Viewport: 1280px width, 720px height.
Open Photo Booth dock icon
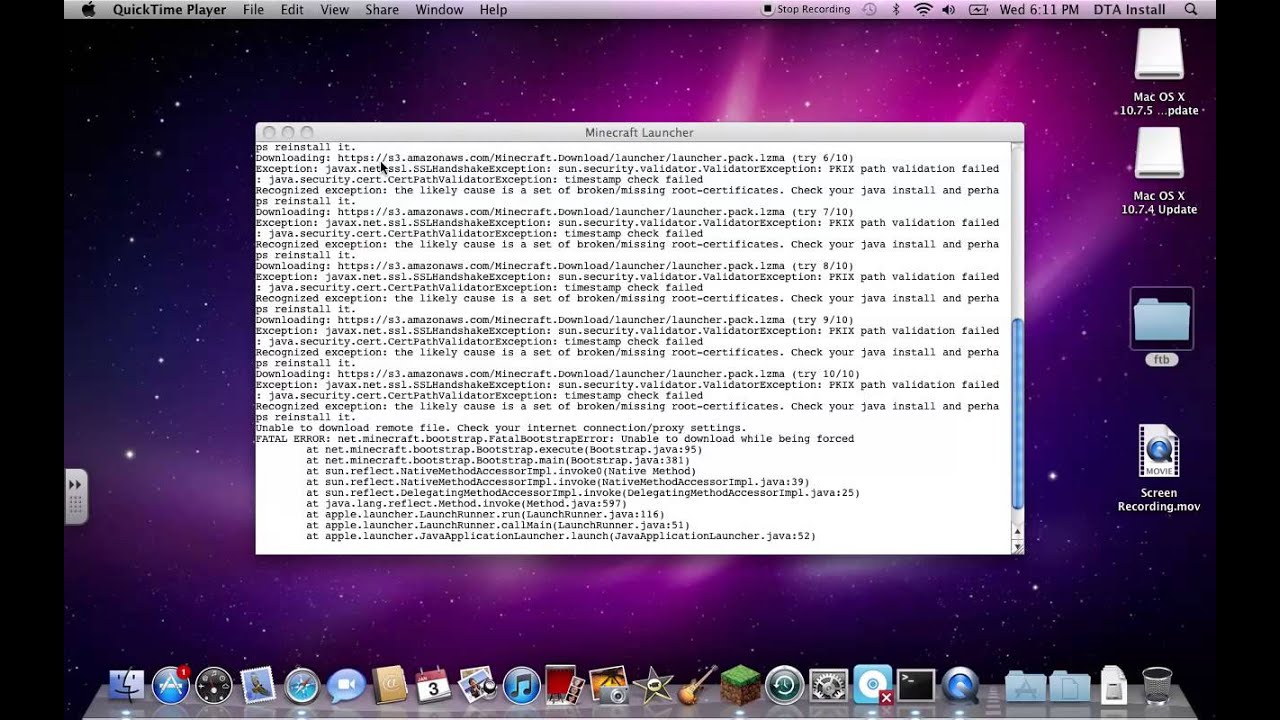point(565,685)
